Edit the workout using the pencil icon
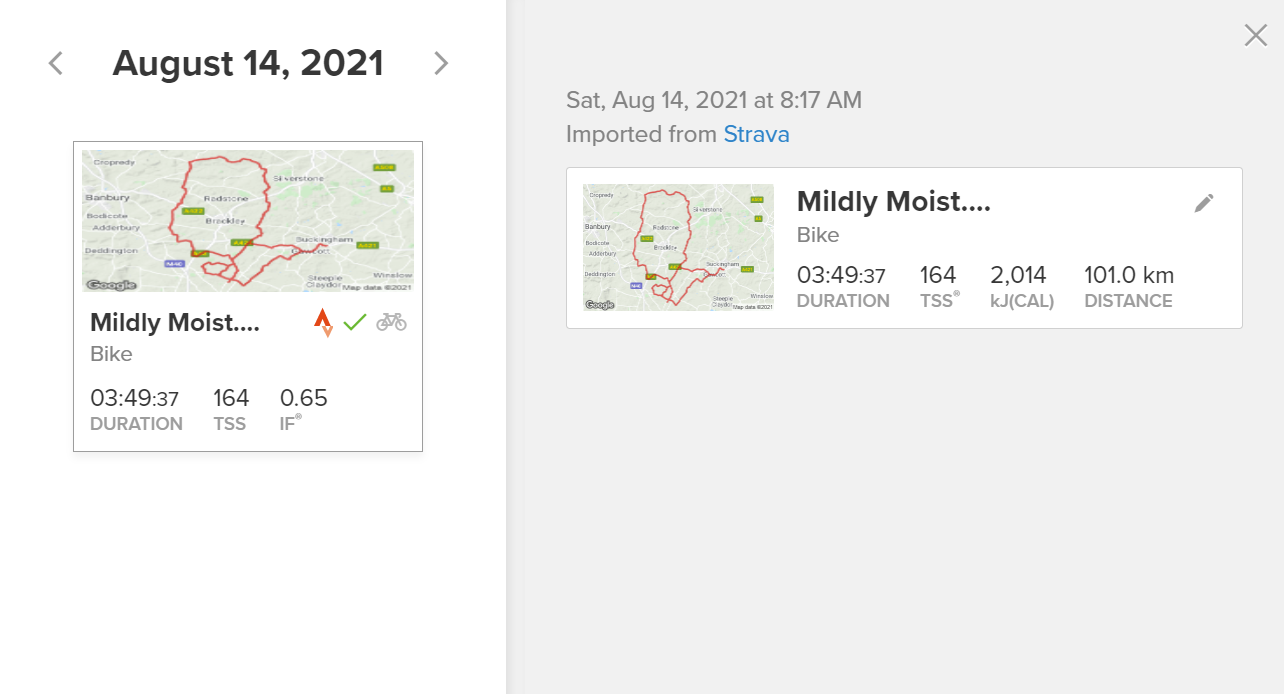The image size is (1284, 694). (x=1204, y=203)
